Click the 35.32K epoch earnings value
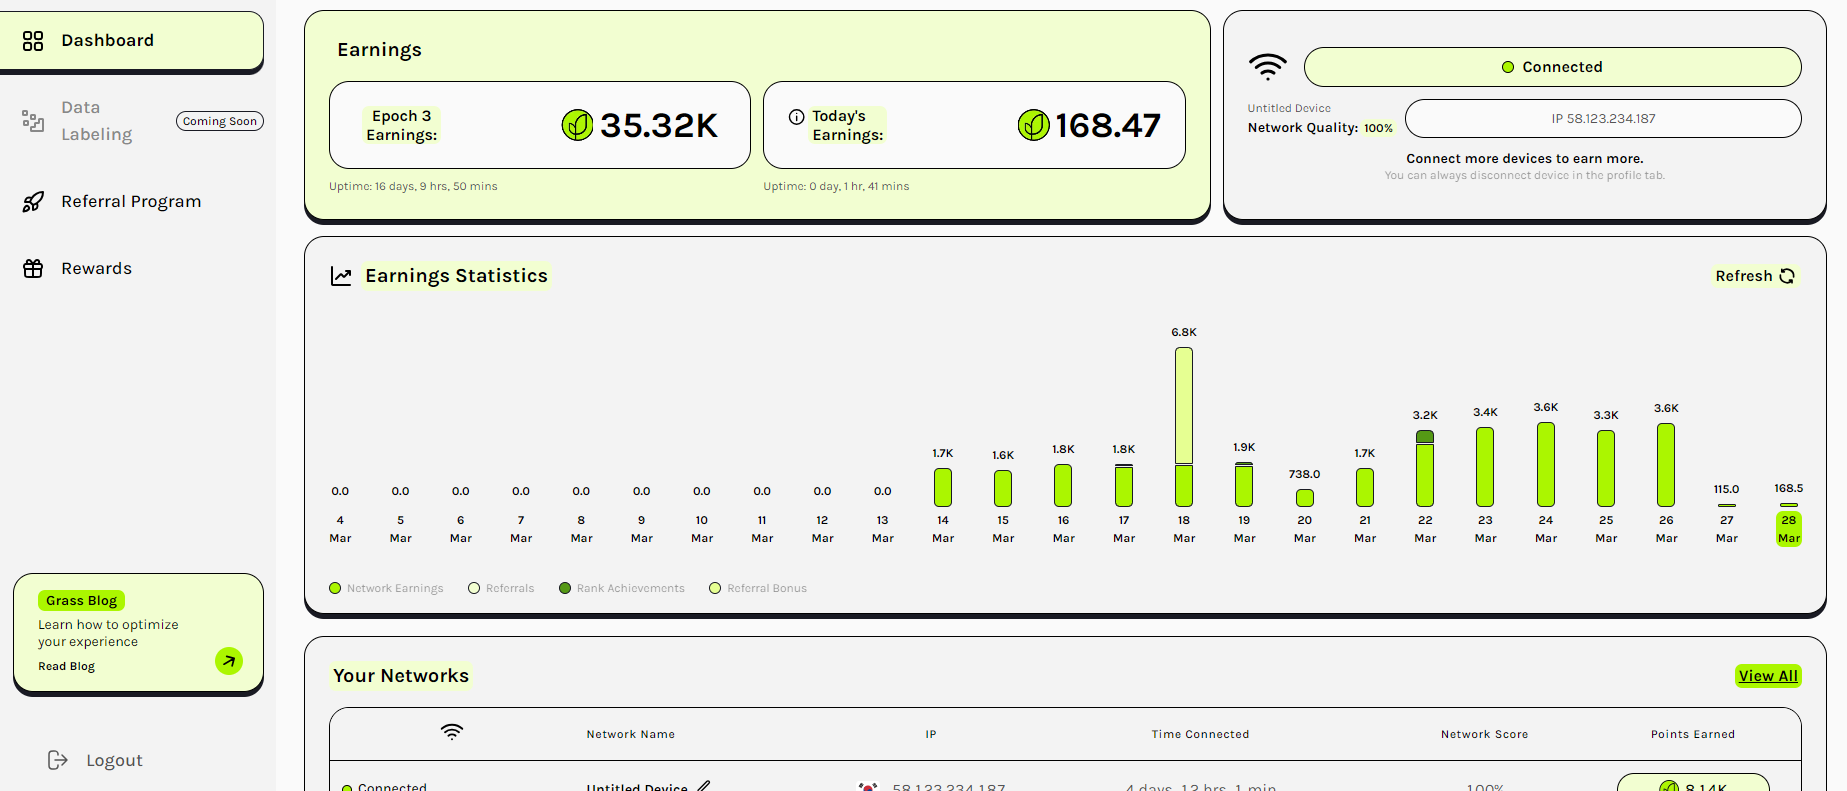The width and height of the screenshot is (1847, 791). point(659,126)
